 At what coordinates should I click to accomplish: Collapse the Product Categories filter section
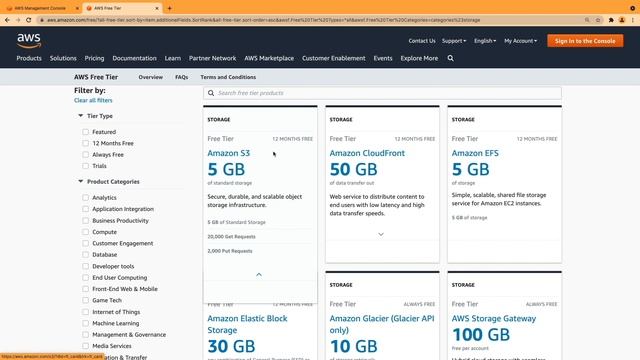tap(80, 181)
